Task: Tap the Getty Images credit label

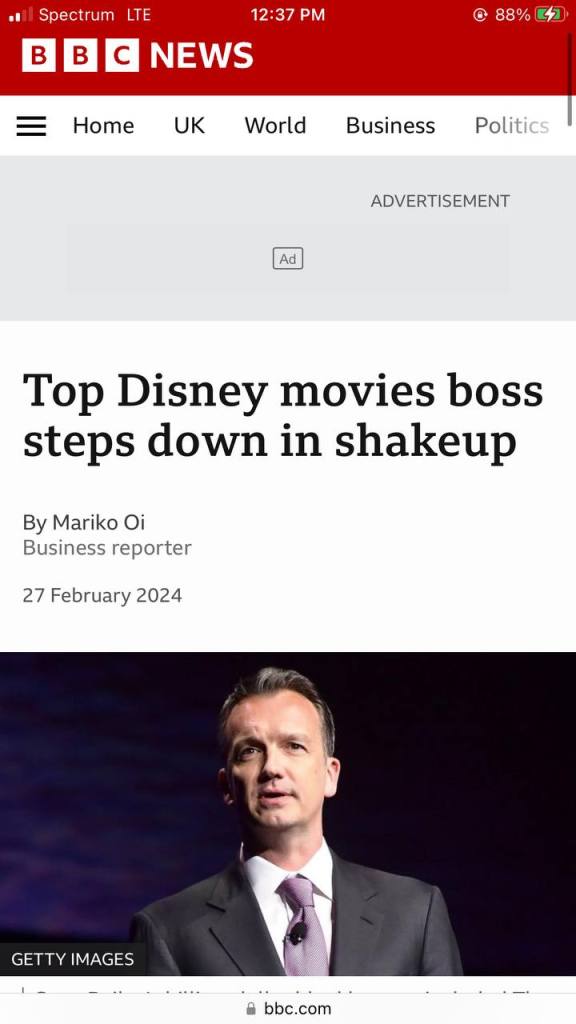Action: (x=72, y=959)
